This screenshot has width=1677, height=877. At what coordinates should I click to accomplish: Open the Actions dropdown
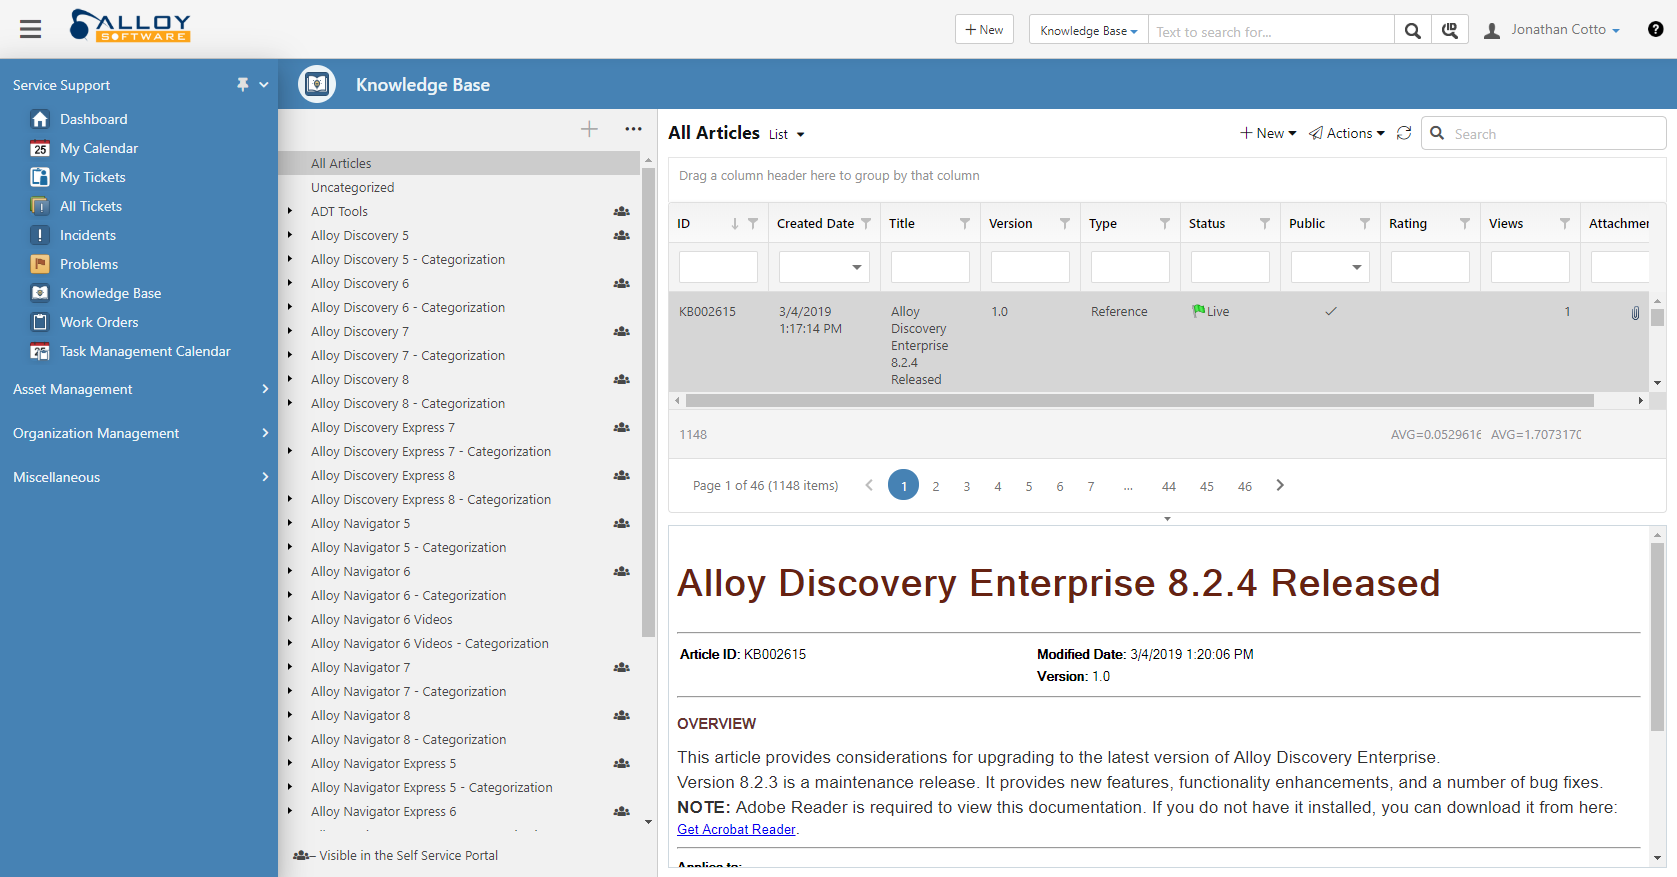(x=1347, y=133)
